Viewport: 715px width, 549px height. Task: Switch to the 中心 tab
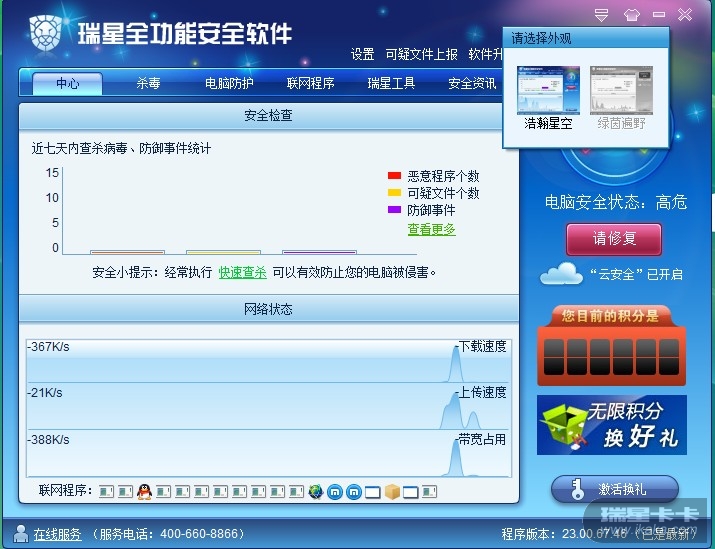coord(67,83)
